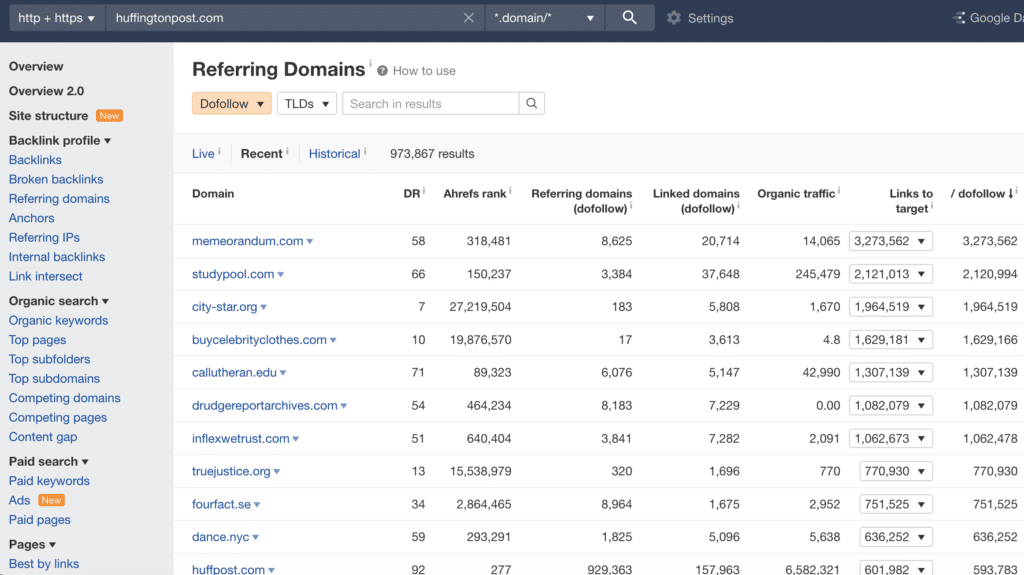Open Broken backlinks in the sidebar
Viewport: 1024px width, 575px height.
(x=56, y=179)
